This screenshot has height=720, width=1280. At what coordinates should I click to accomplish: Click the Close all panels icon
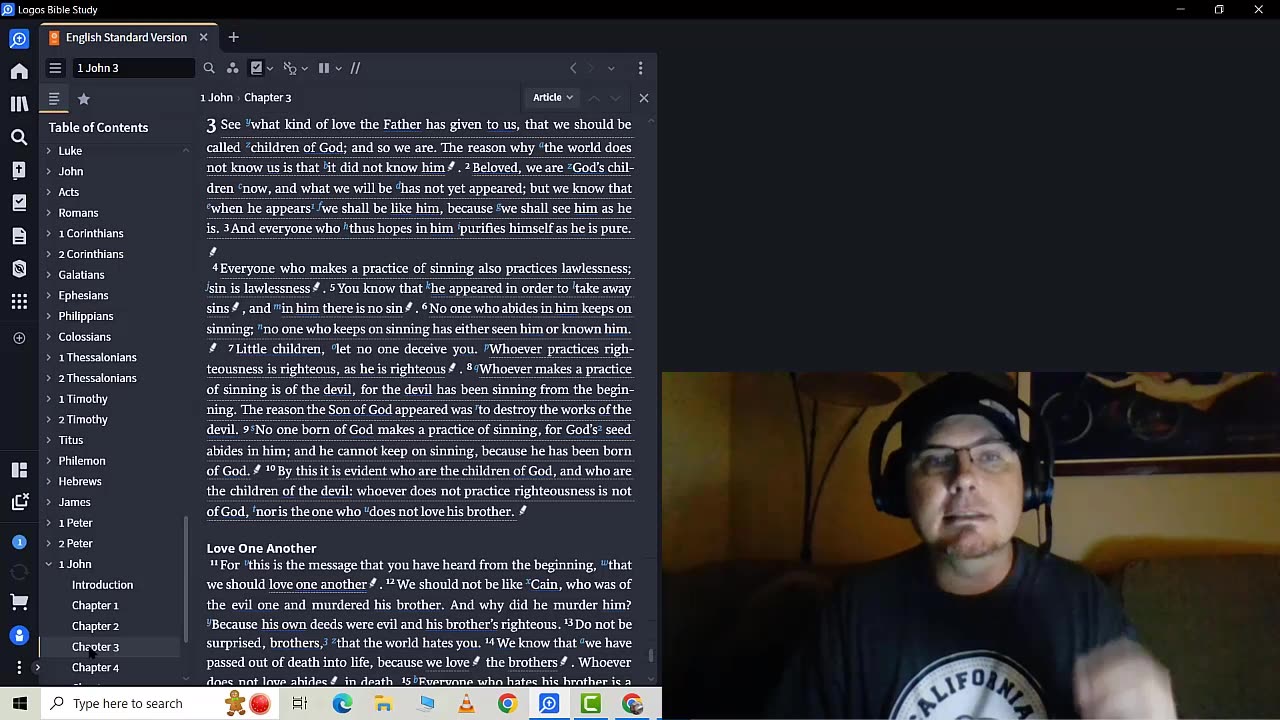[19, 502]
